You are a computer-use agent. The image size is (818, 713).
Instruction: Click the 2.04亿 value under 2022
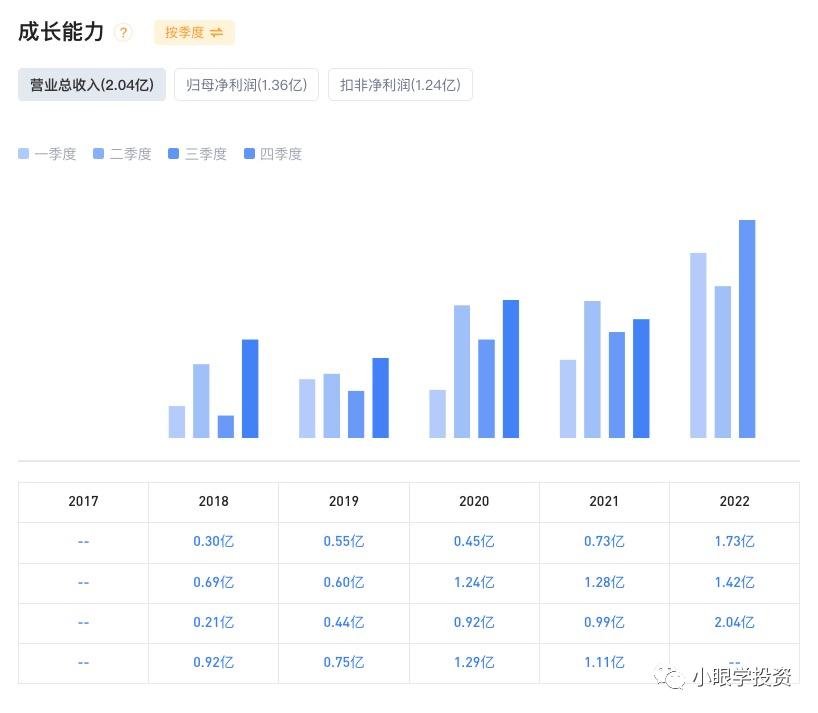pos(734,622)
